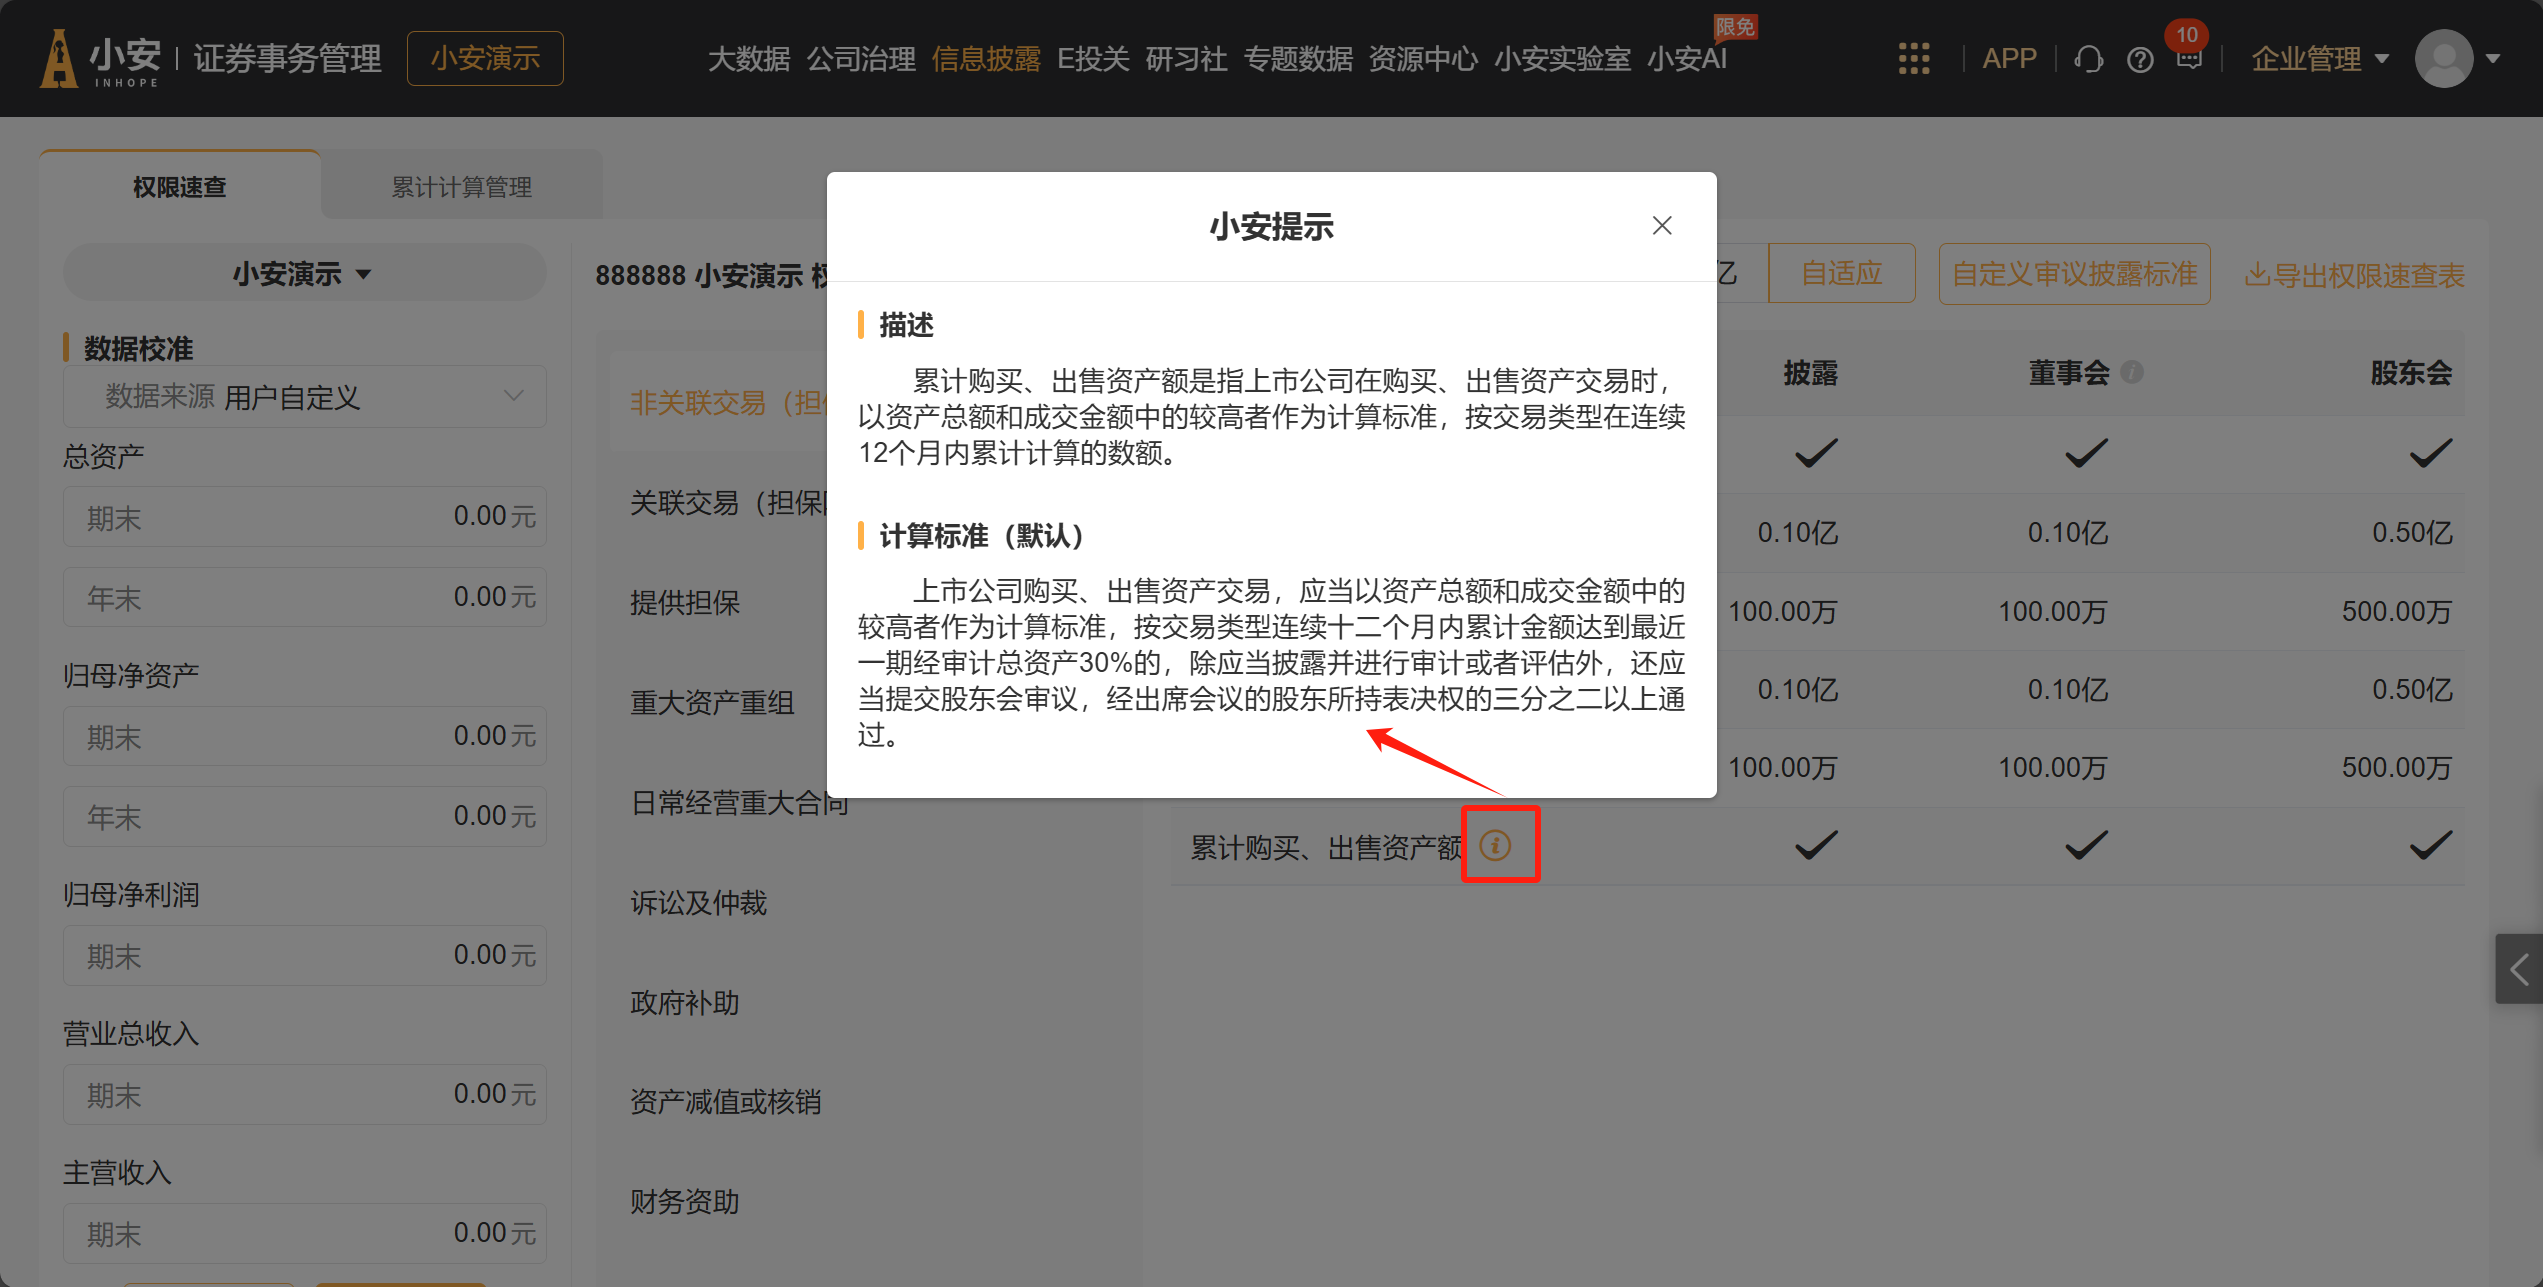
Task: Open the help question mark icon
Action: point(2139,60)
